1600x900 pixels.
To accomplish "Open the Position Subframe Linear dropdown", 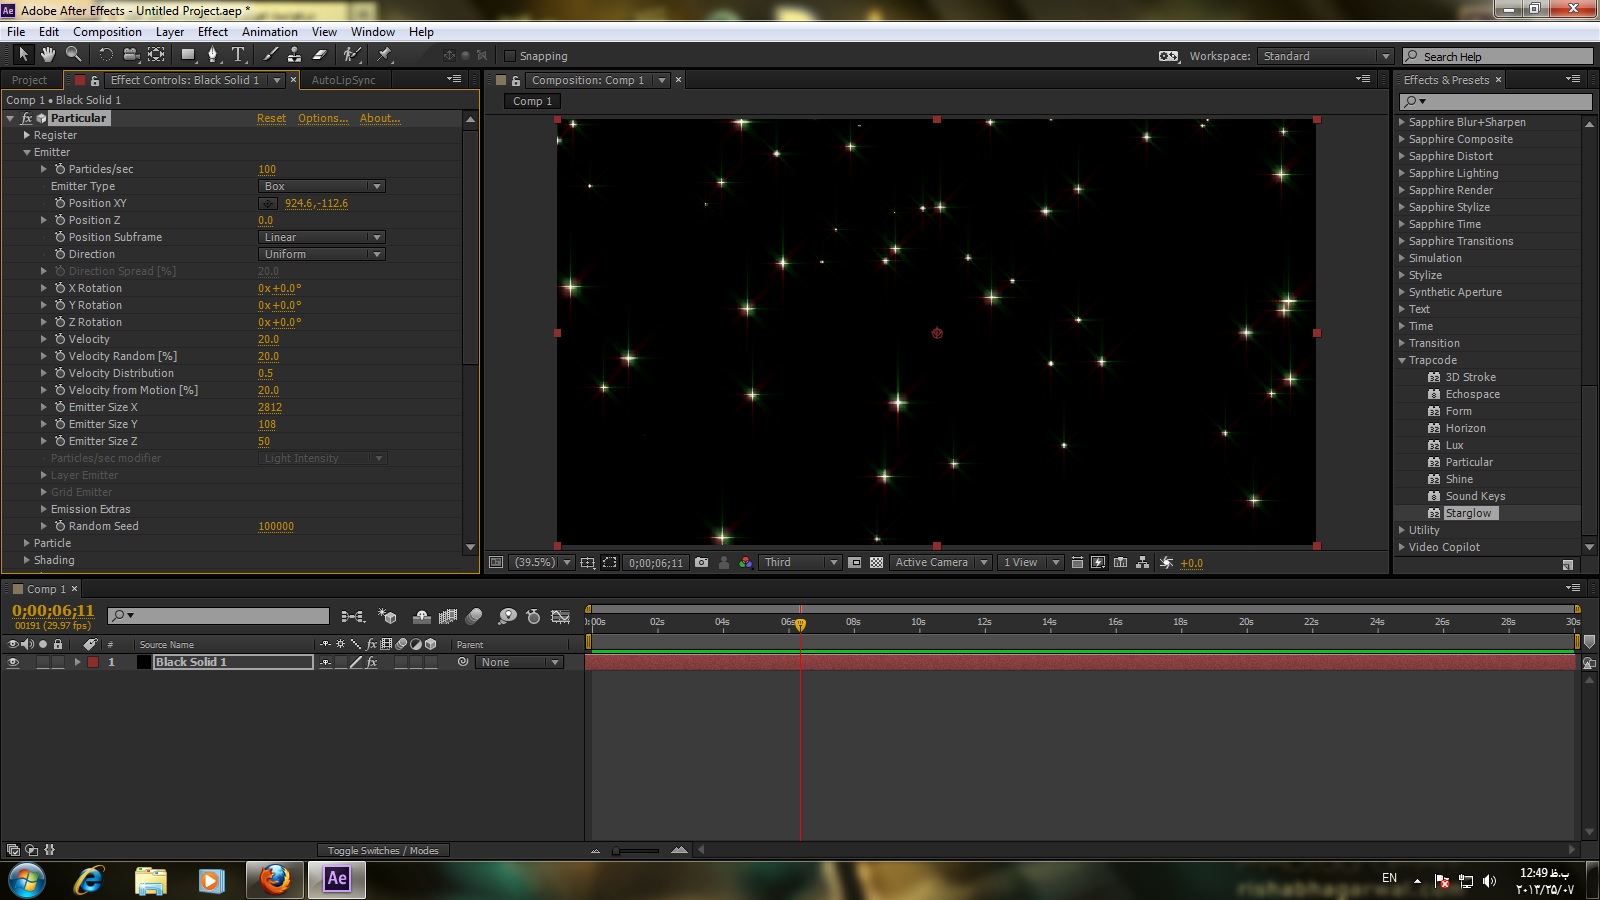I will (x=322, y=237).
